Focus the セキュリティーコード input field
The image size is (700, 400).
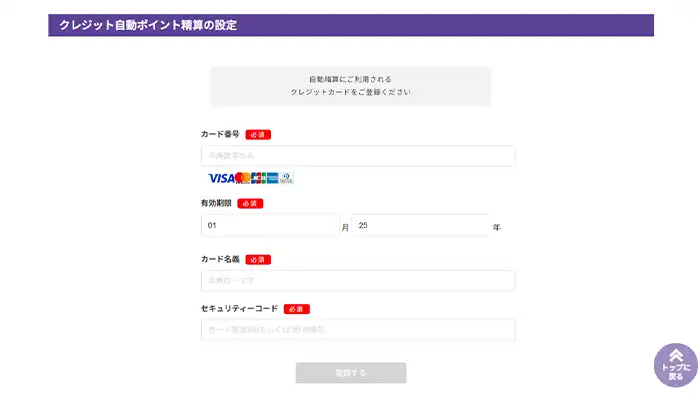click(358, 330)
